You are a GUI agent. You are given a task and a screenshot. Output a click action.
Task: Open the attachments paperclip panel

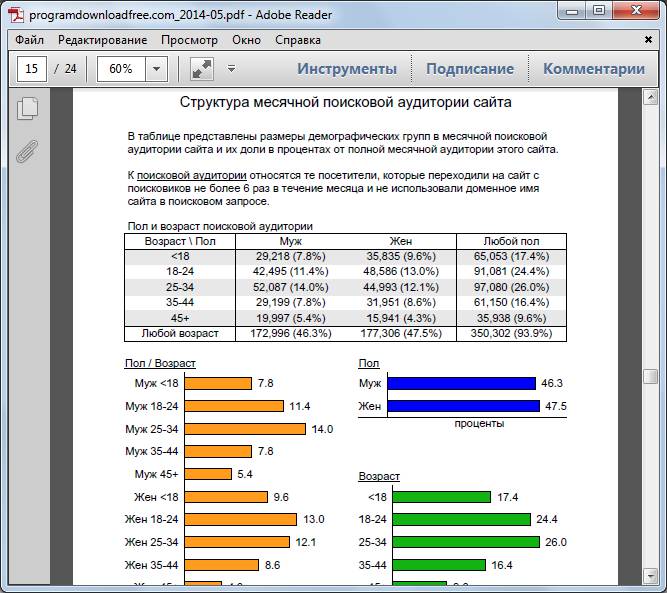(x=27, y=151)
